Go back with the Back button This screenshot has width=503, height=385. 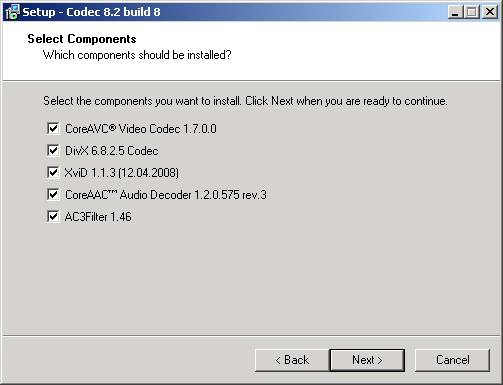(292, 360)
